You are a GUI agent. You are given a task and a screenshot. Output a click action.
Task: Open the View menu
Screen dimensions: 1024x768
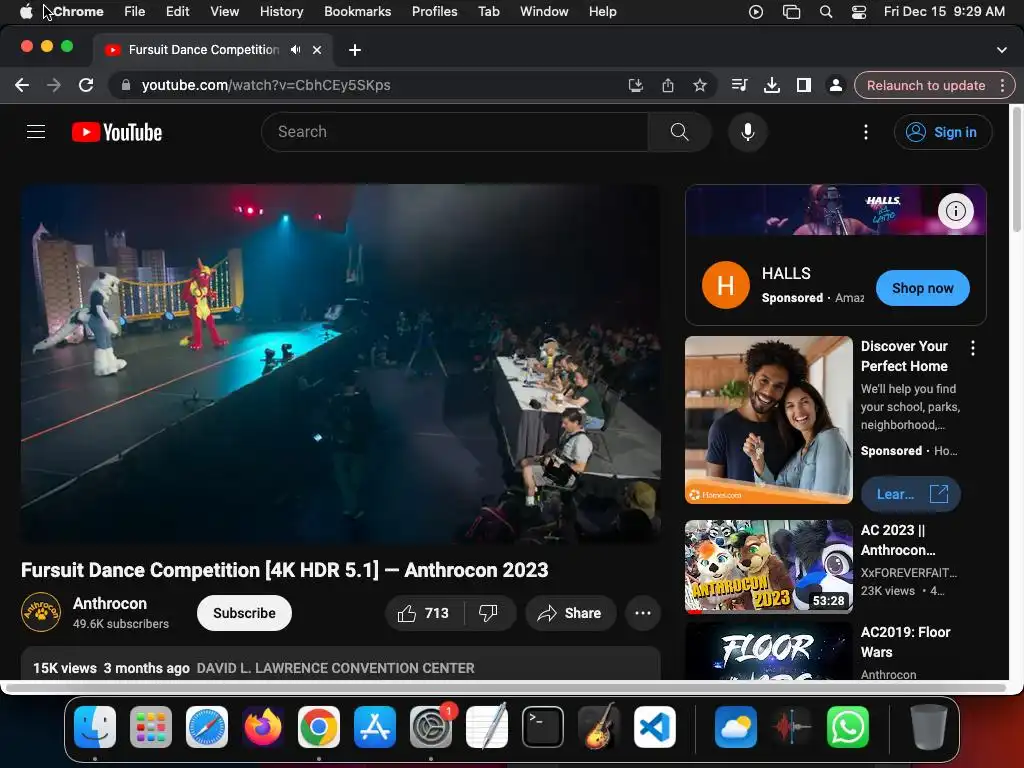[x=224, y=12]
